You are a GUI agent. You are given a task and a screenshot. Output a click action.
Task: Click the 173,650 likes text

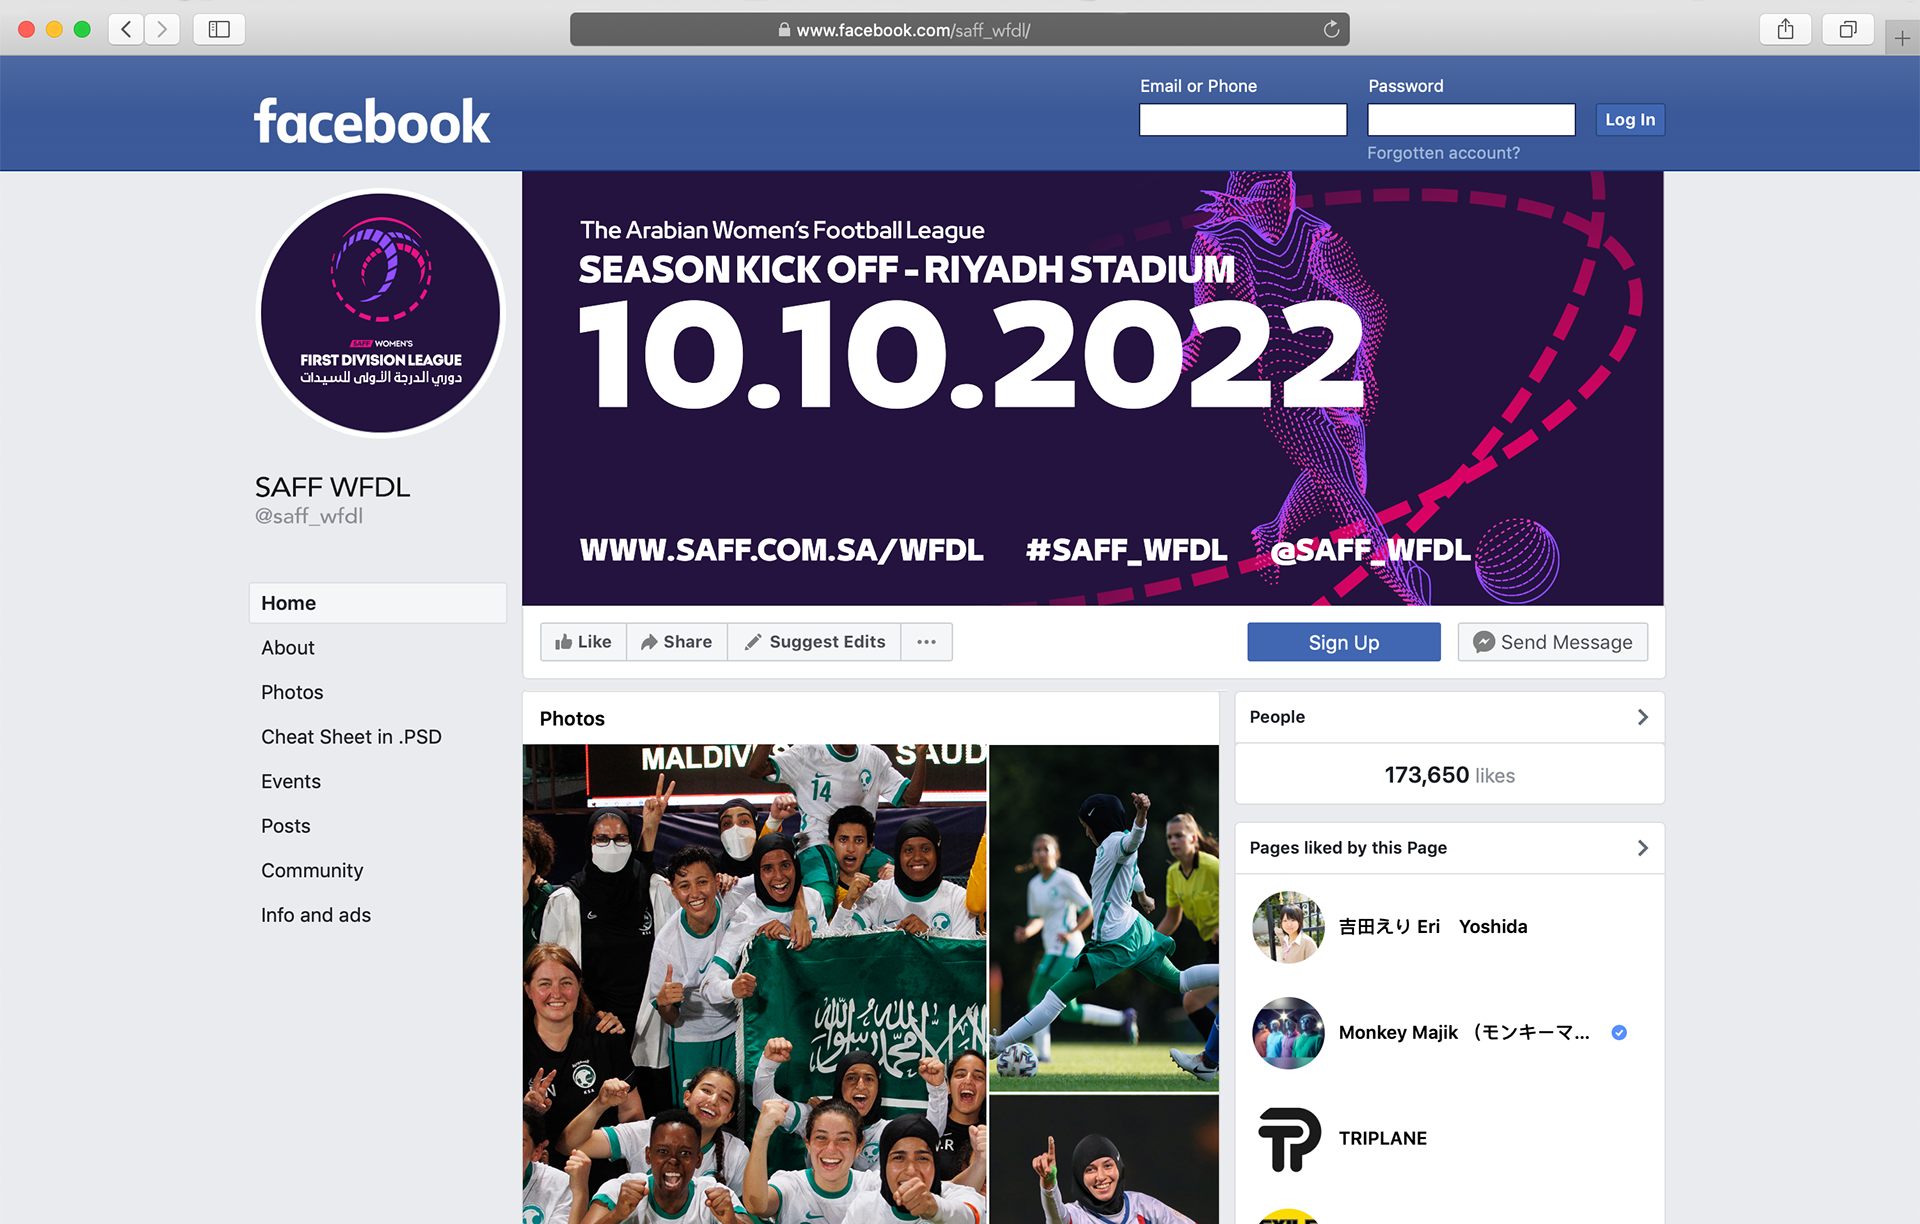(x=1449, y=775)
